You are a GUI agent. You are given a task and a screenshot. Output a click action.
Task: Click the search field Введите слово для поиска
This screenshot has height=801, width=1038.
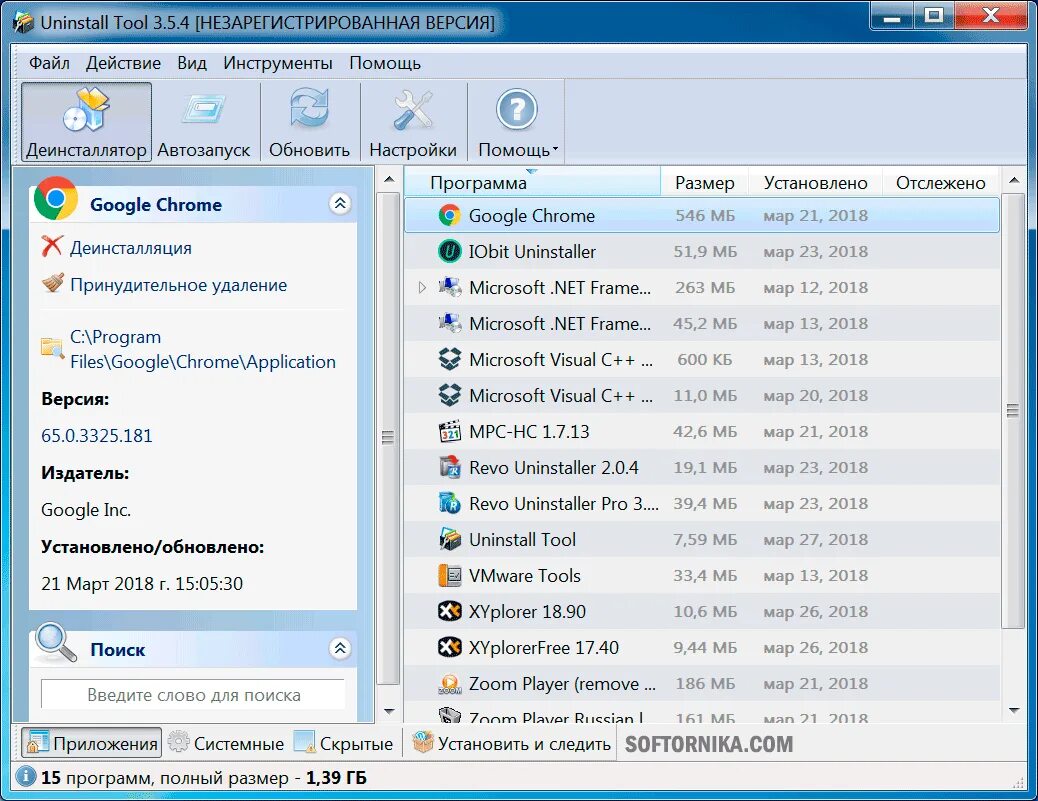(x=193, y=694)
